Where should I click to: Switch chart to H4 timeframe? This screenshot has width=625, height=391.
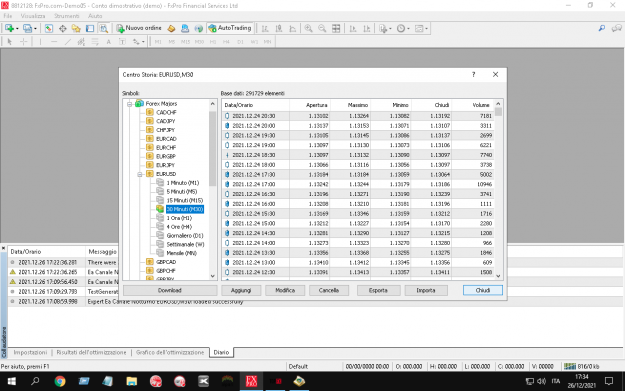click(x=226, y=41)
